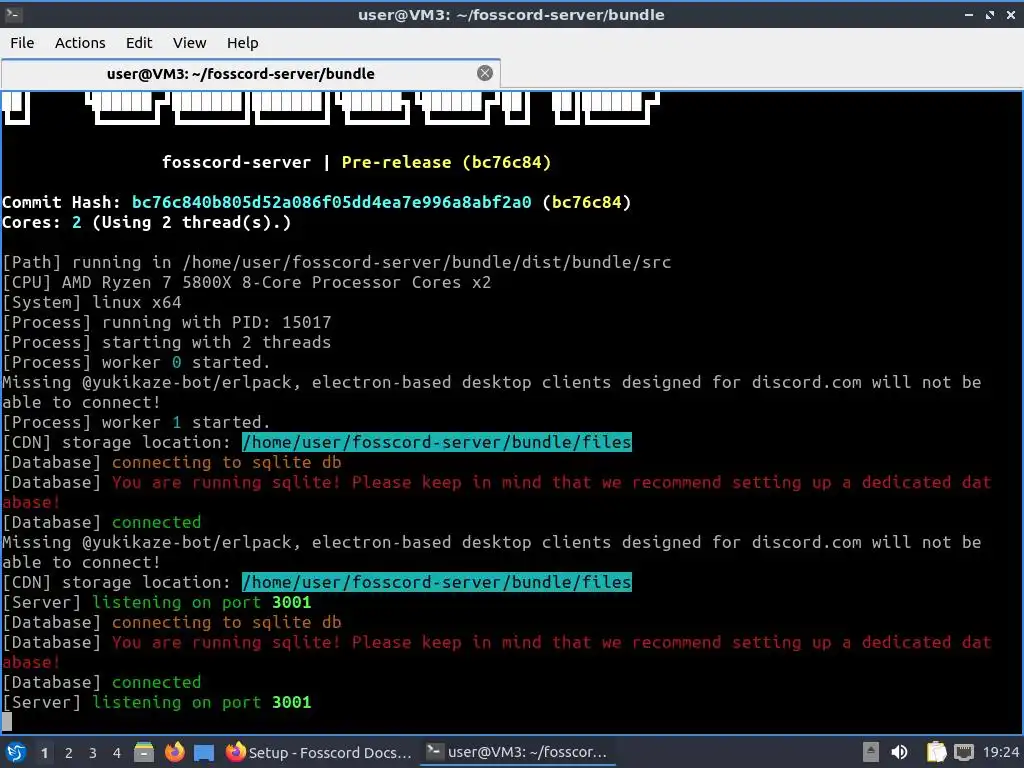Open the clipboard manager tray icon
Screen dimensions: 1024x768
935,752
